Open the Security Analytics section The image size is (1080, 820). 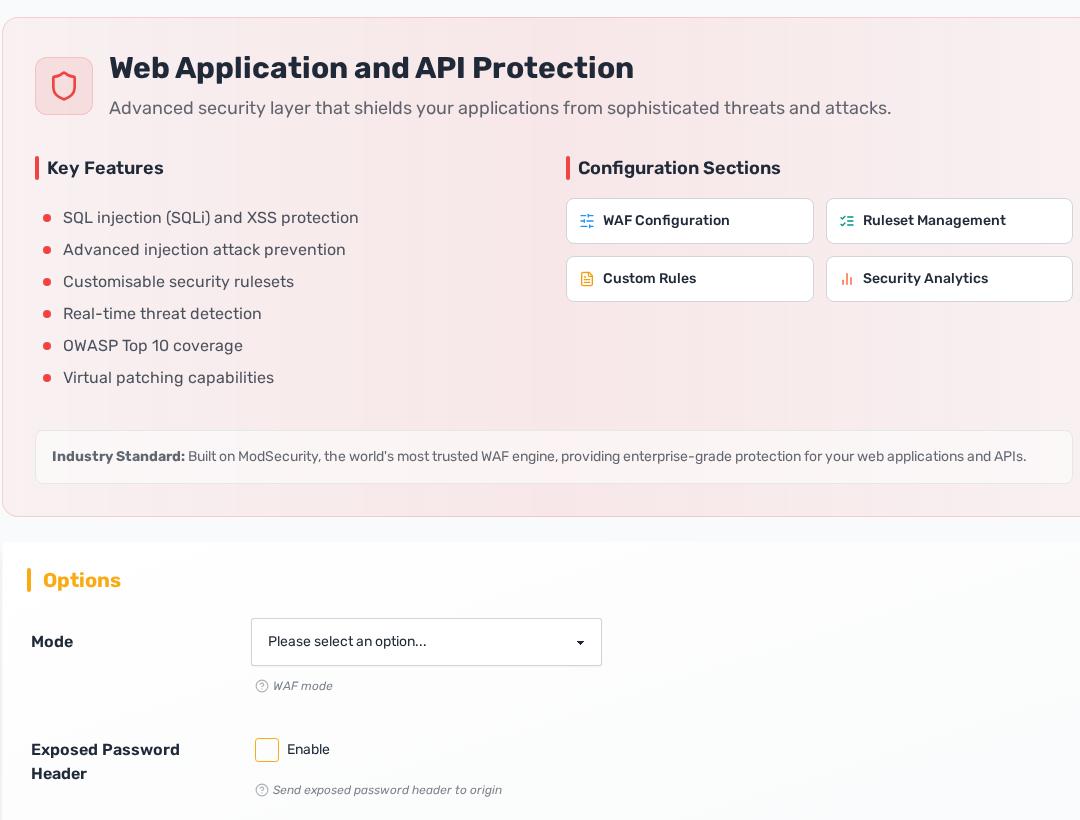pyautogui.click(x=949, y=279)
